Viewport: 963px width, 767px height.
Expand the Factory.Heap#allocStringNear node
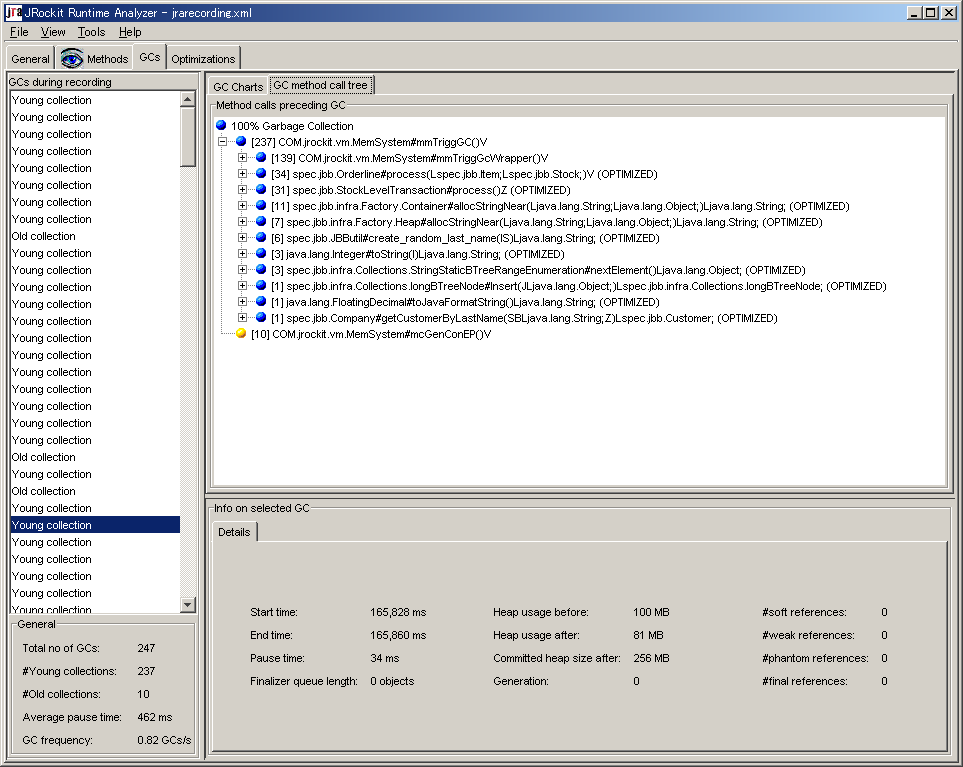point(243,222)
